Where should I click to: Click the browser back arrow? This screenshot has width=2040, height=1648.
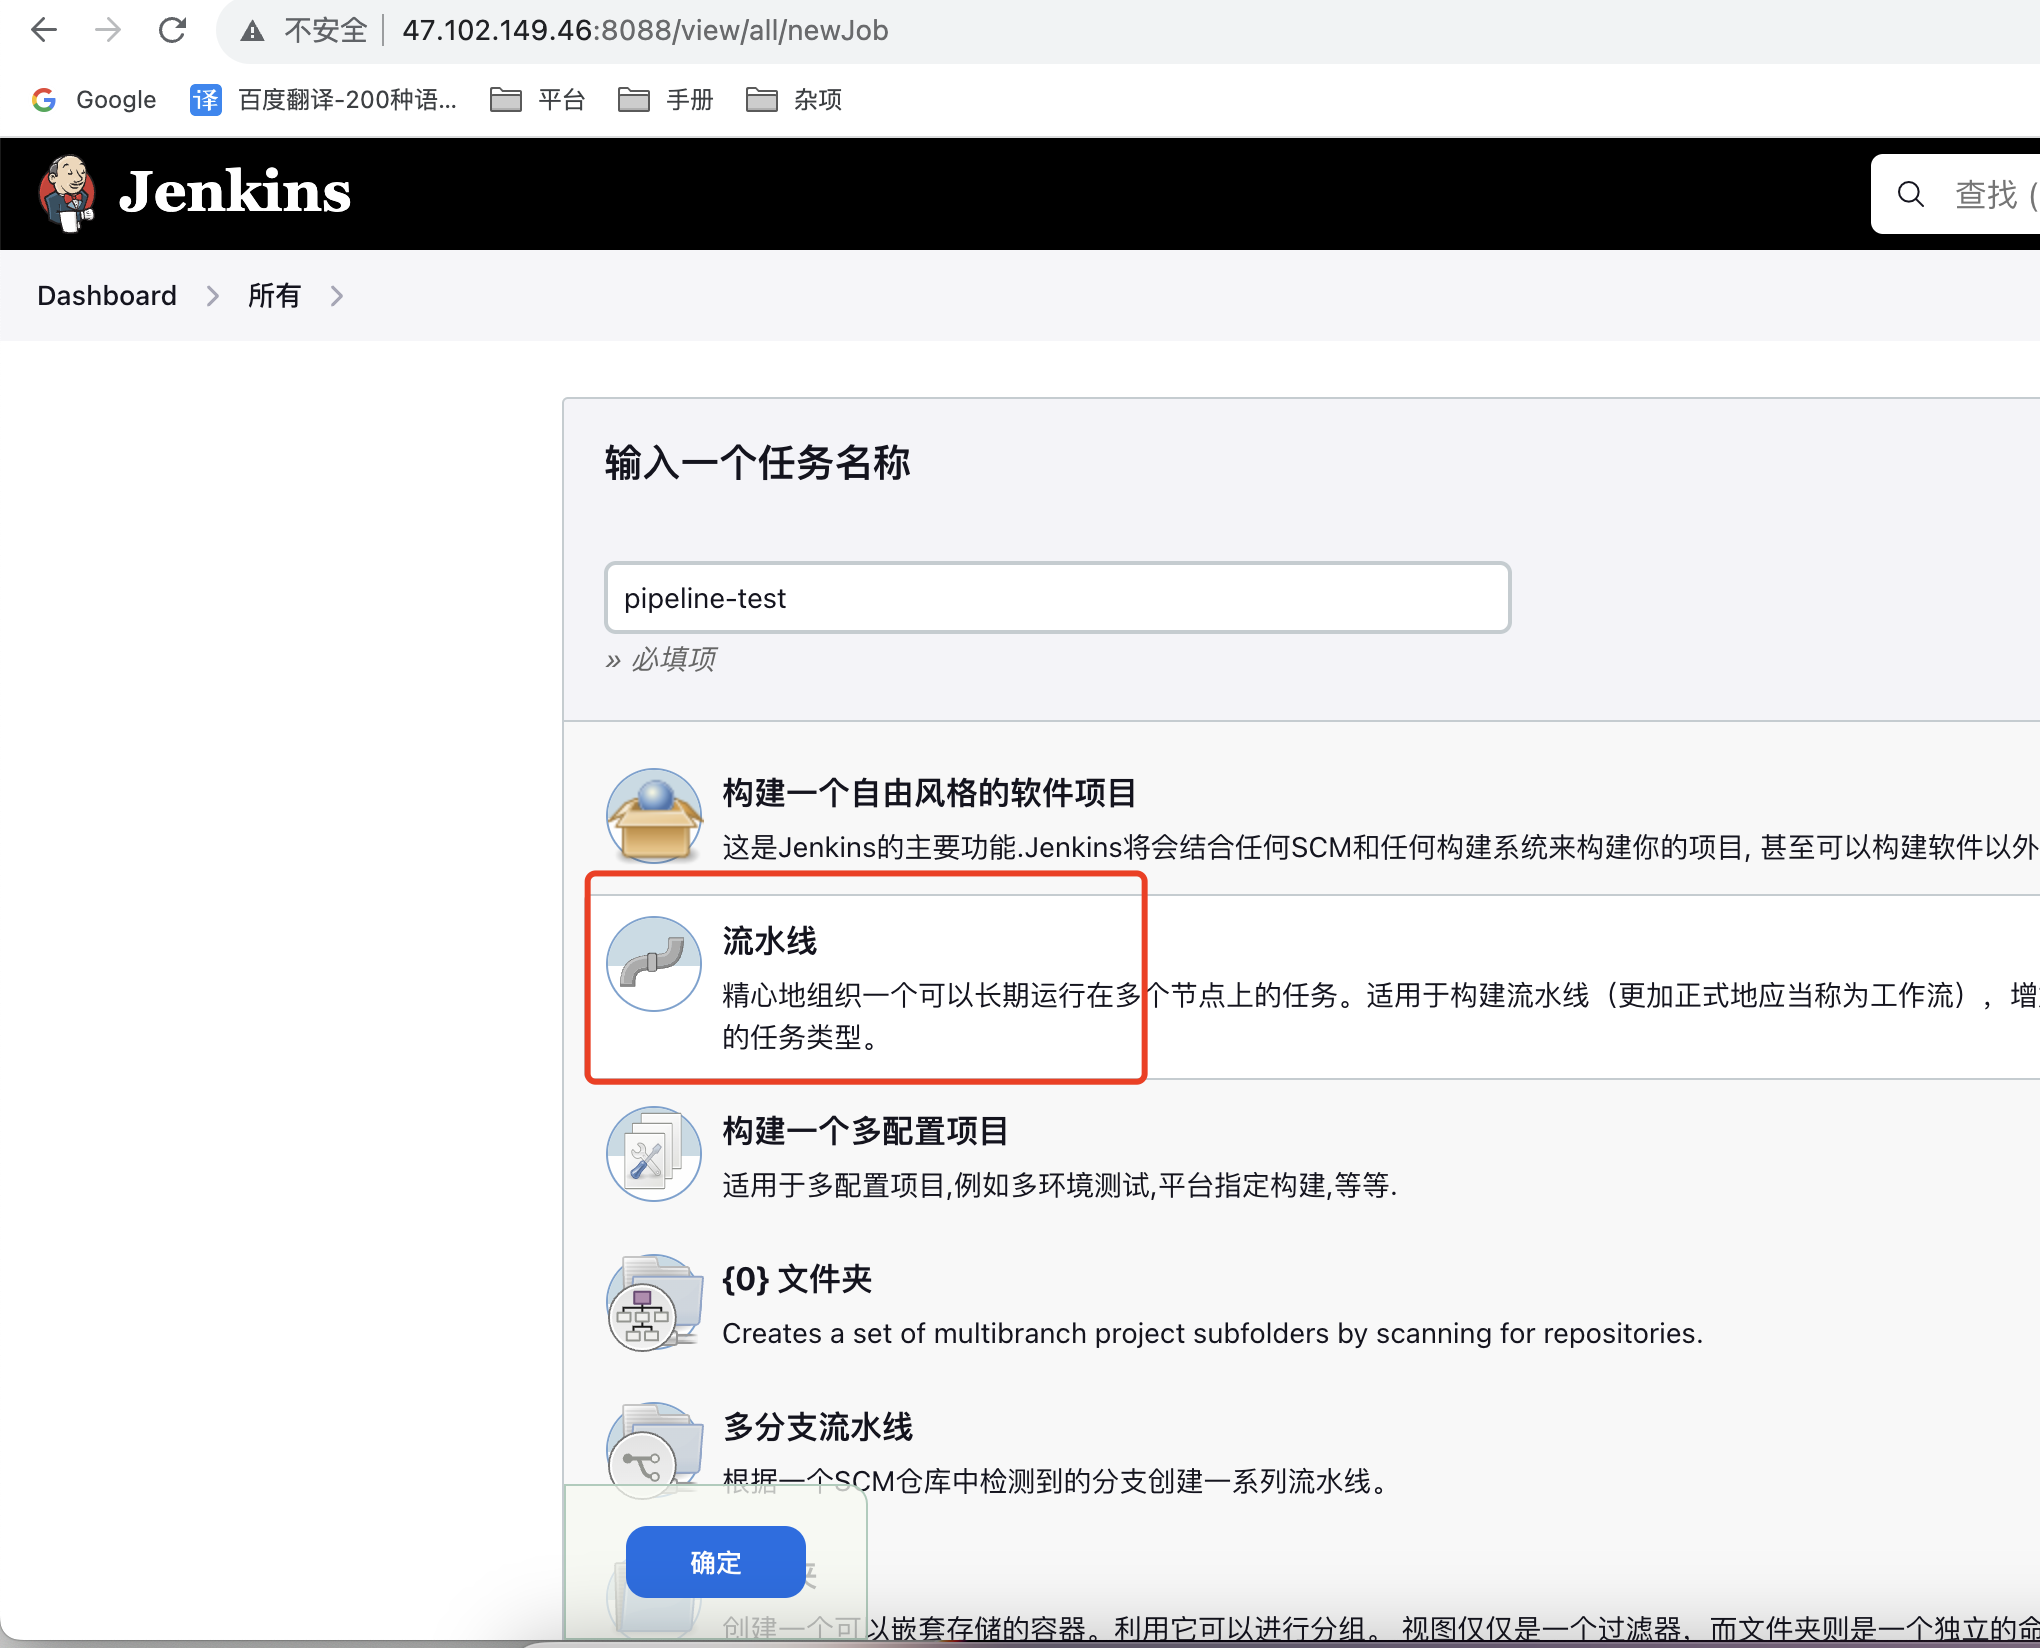point(44,30)
